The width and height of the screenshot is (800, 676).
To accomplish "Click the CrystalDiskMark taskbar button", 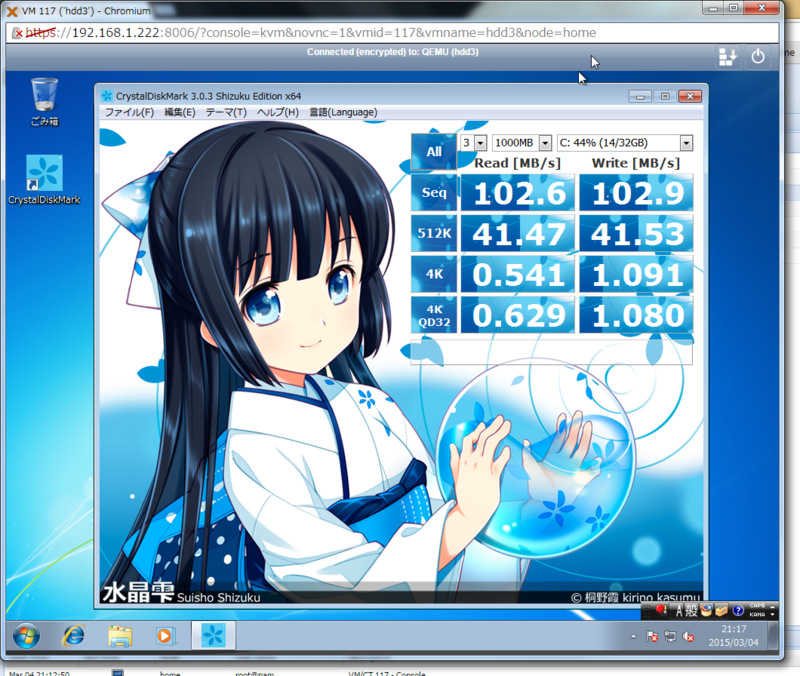I will click(213, 636).
